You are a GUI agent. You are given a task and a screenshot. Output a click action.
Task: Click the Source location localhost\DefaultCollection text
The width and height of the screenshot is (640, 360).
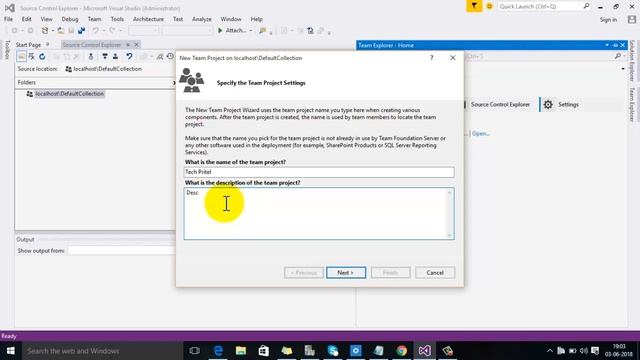pyautogui.click(x=107, y=69)
